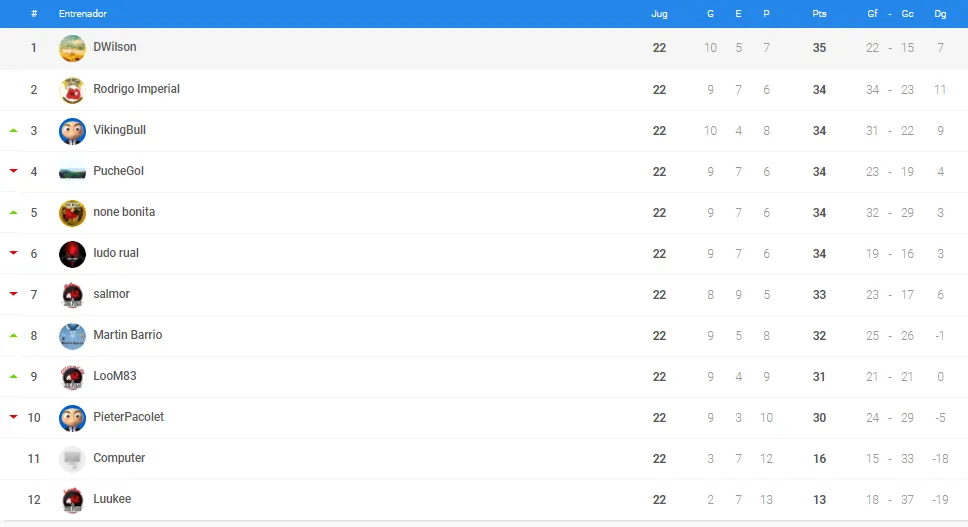Image resolution: width=968 pixels, height=527 pixels.
Task: Sort by the Entrenador column header
Action: click(83, 14)
